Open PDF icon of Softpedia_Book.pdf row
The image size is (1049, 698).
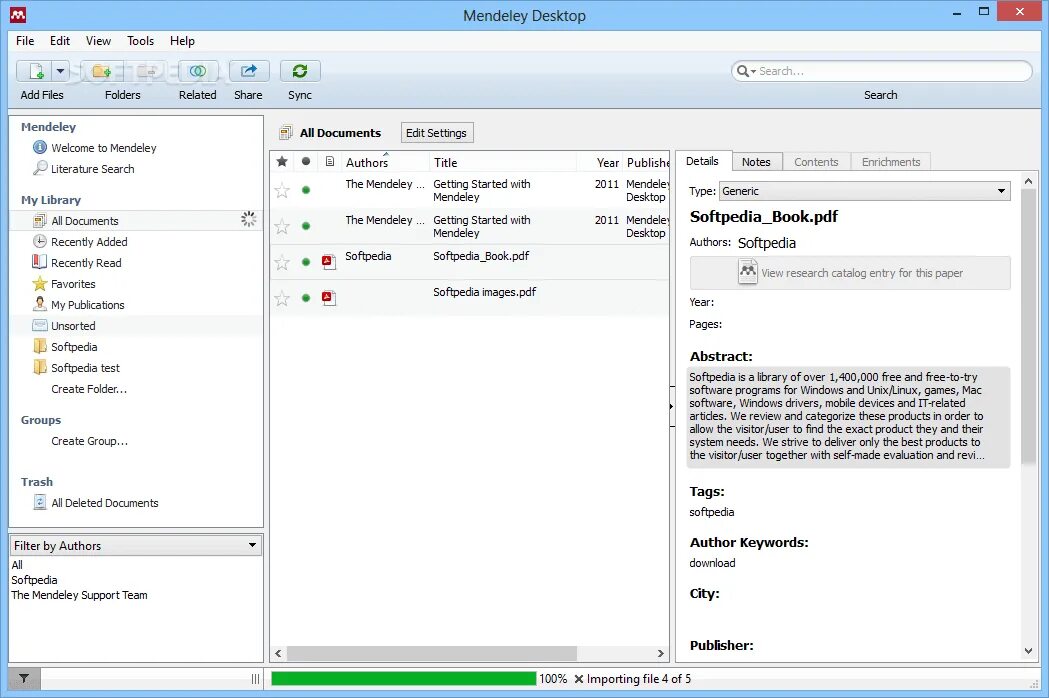coord(328,262)
